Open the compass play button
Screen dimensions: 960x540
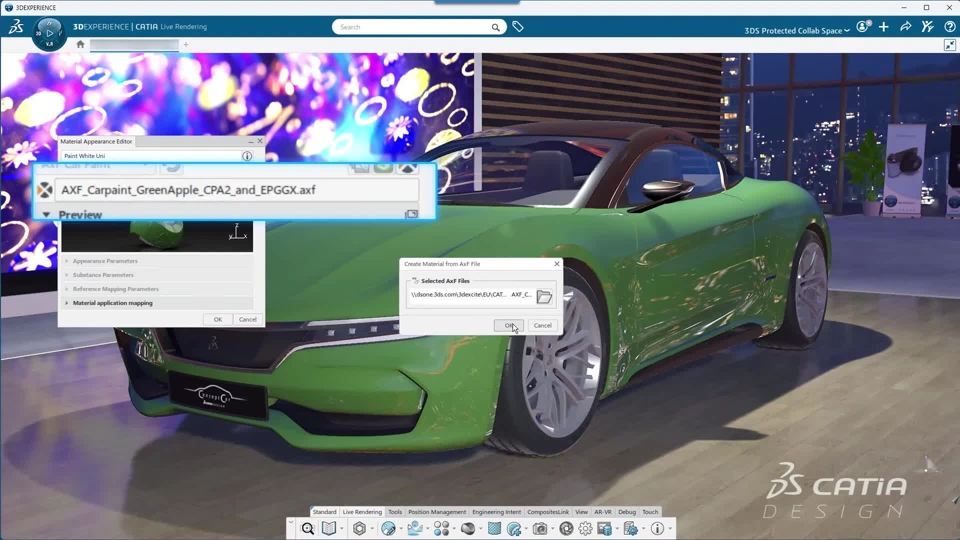tap(50, 34)
